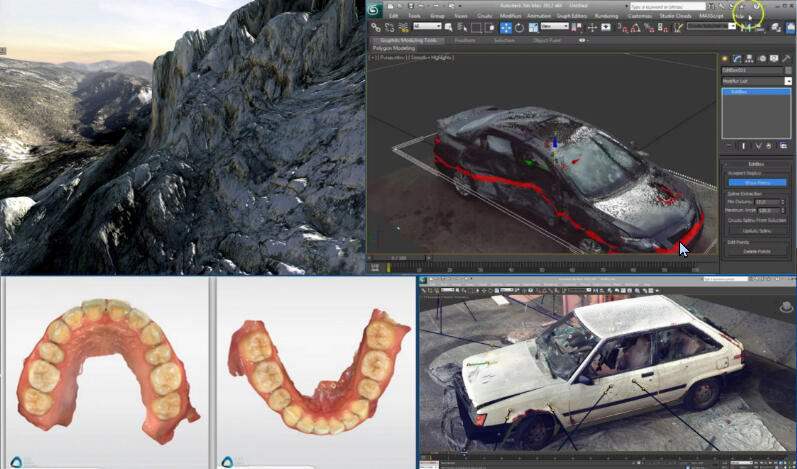The height and width of the screenshot is (469, 797).
Task: Open the Rendering menu
Action: (605, 16)
